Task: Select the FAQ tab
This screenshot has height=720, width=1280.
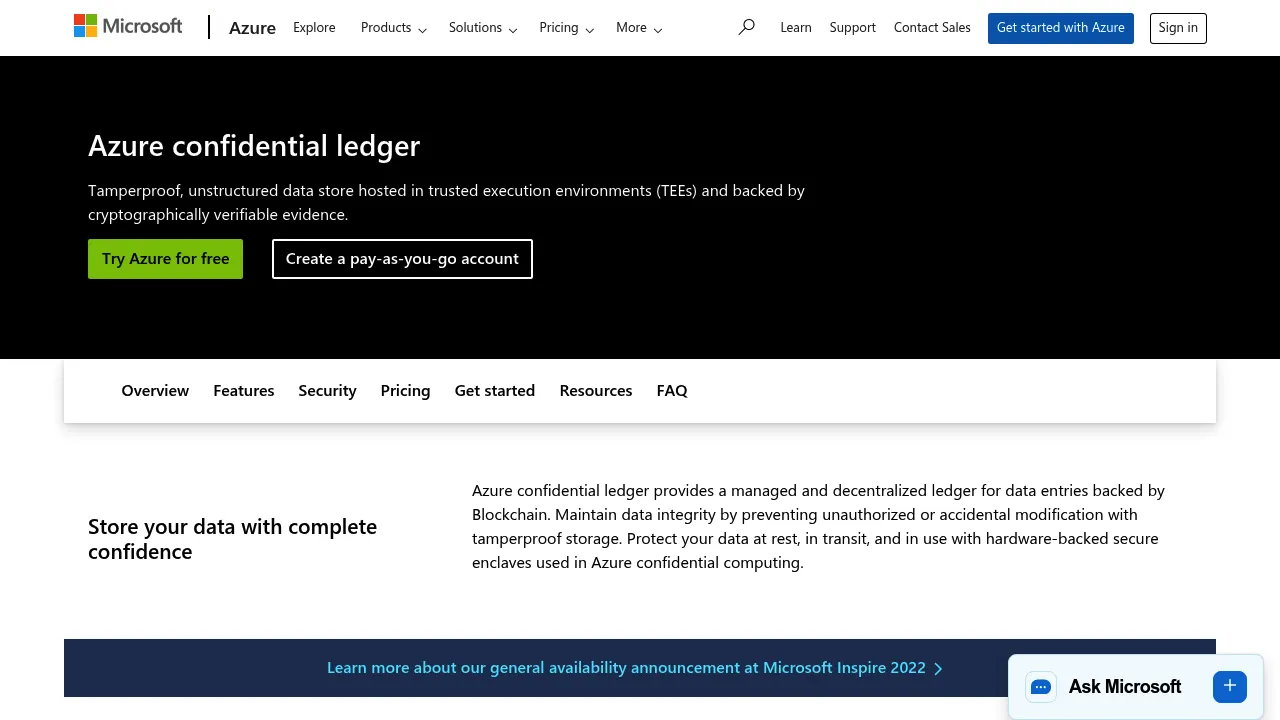Action: point(672,391)
